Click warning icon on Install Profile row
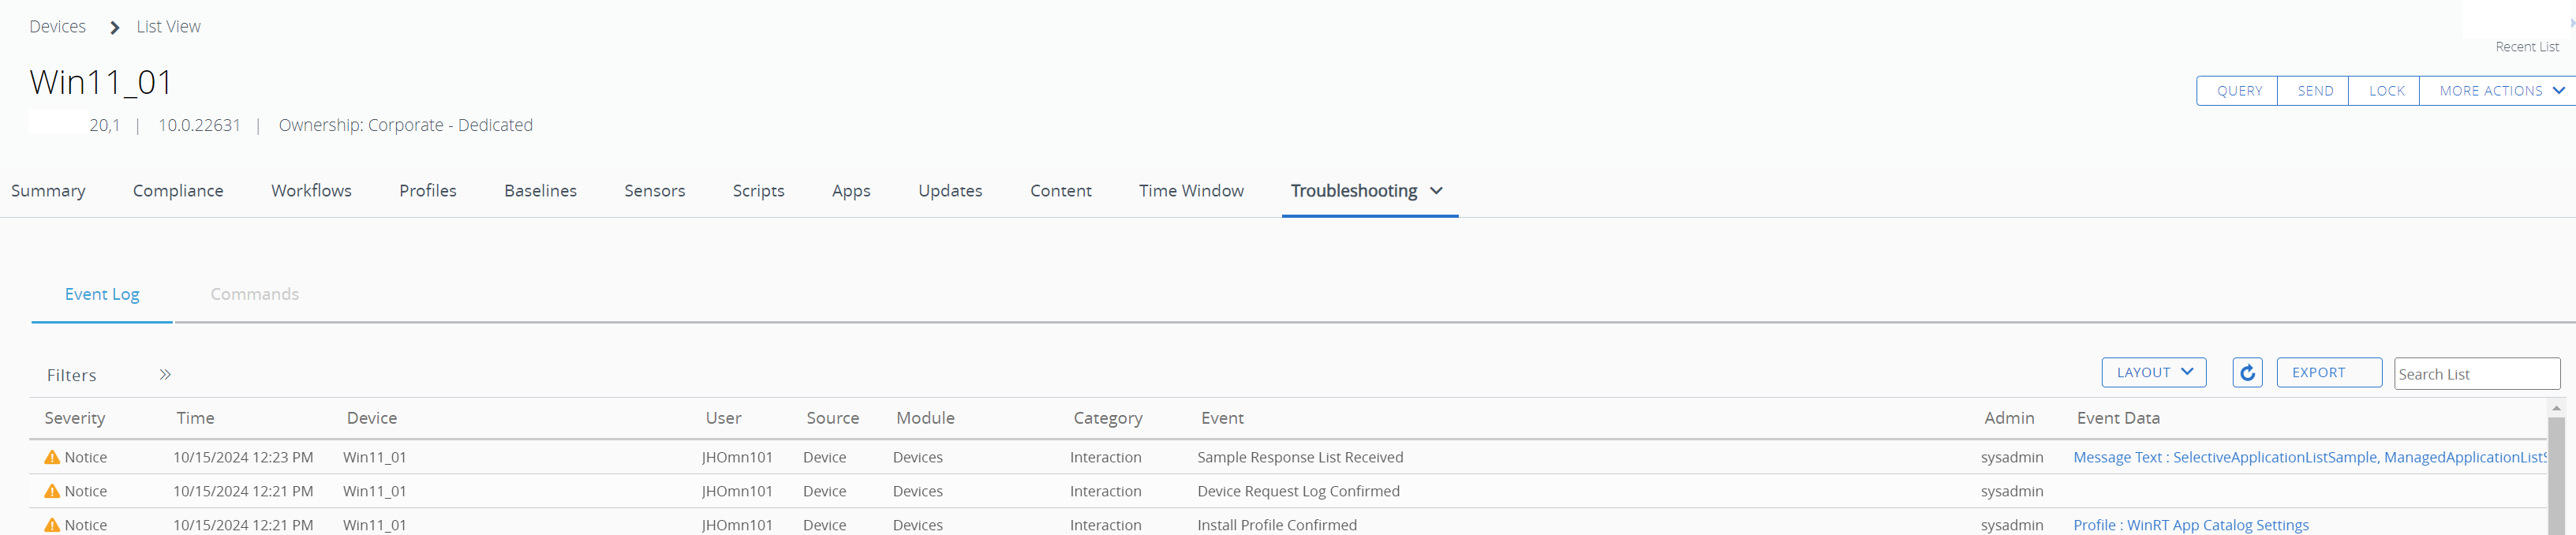 [x=52, y=525]
